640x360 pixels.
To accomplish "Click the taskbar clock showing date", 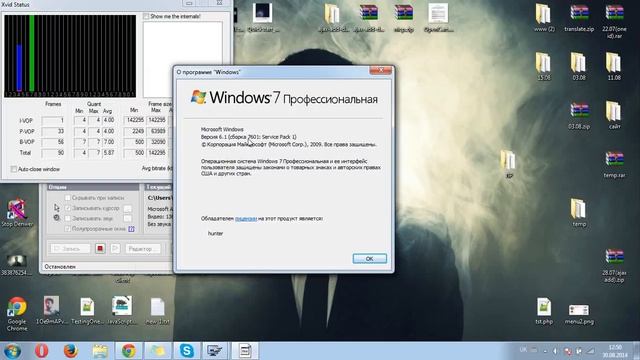I will (x=615, y=351).
